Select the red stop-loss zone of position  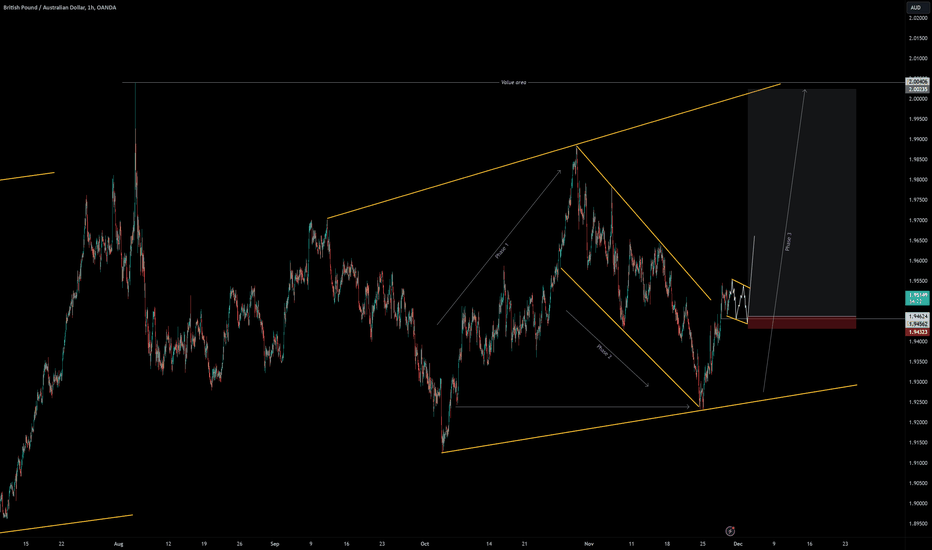pyautogui.click(x=802, y=323)
